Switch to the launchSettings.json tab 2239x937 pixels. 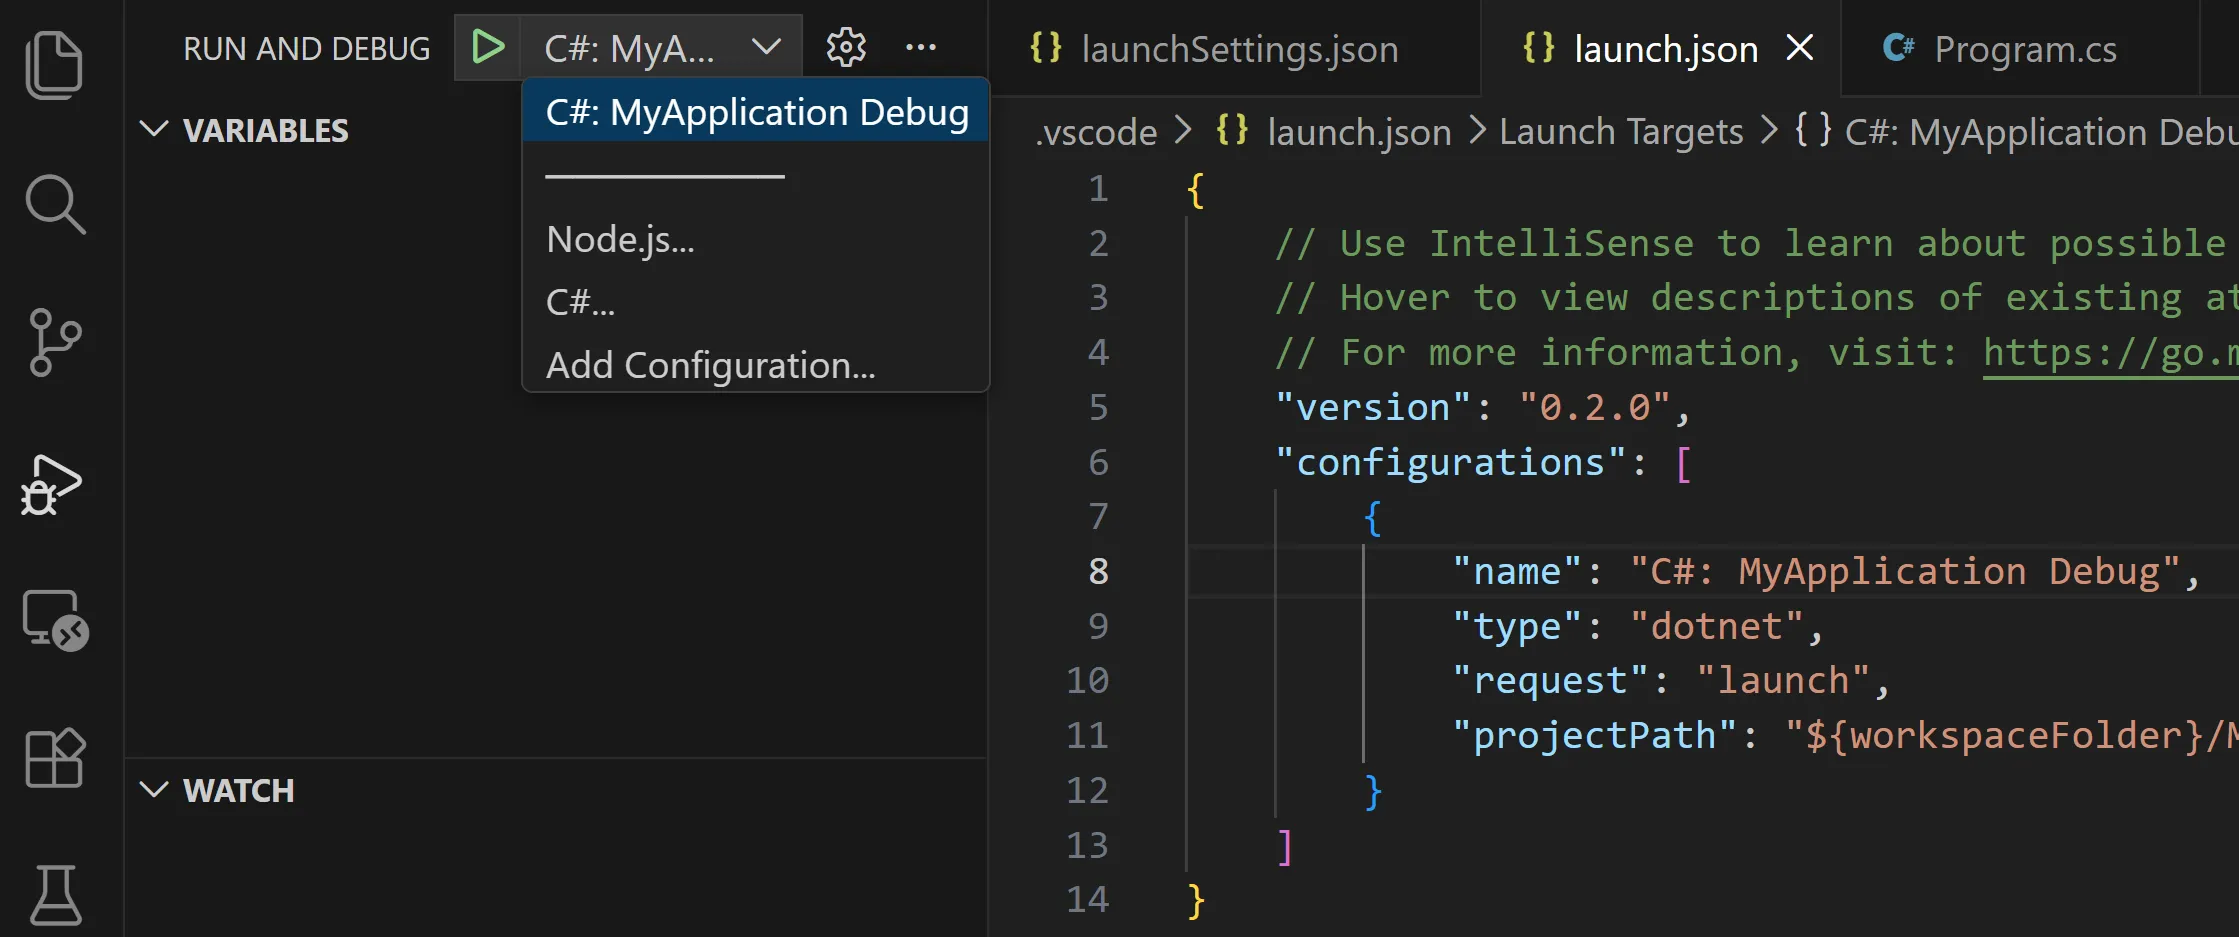[1235, 48]
